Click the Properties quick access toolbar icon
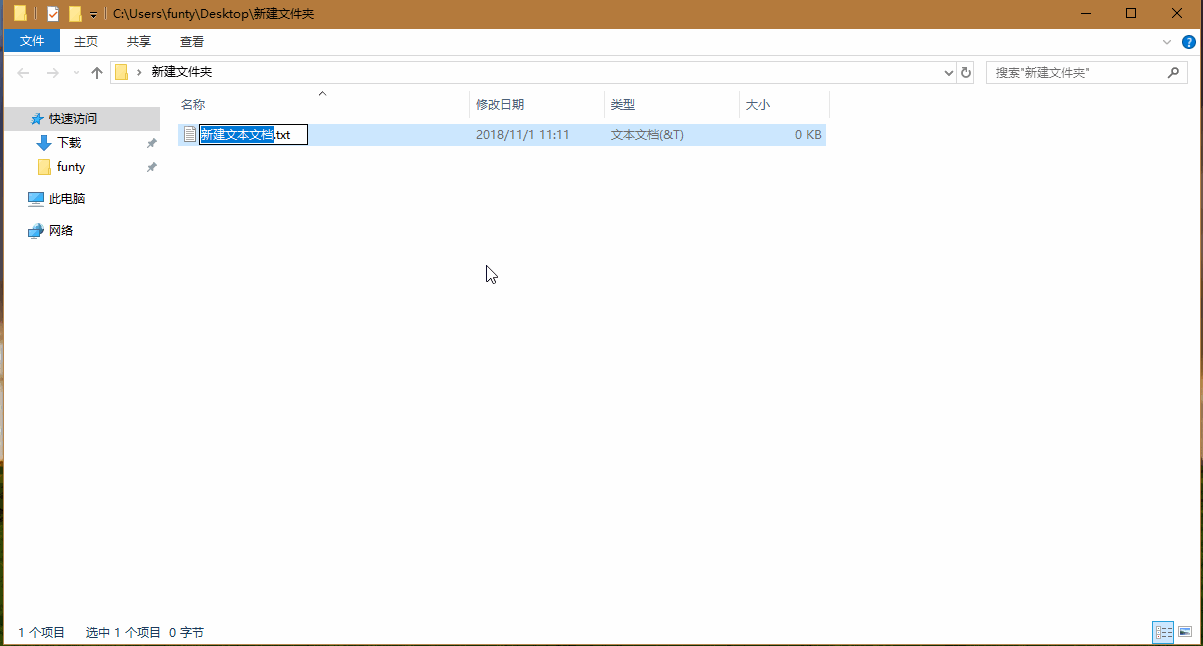This screenshot has height=646, width=1203. [53, 14]
